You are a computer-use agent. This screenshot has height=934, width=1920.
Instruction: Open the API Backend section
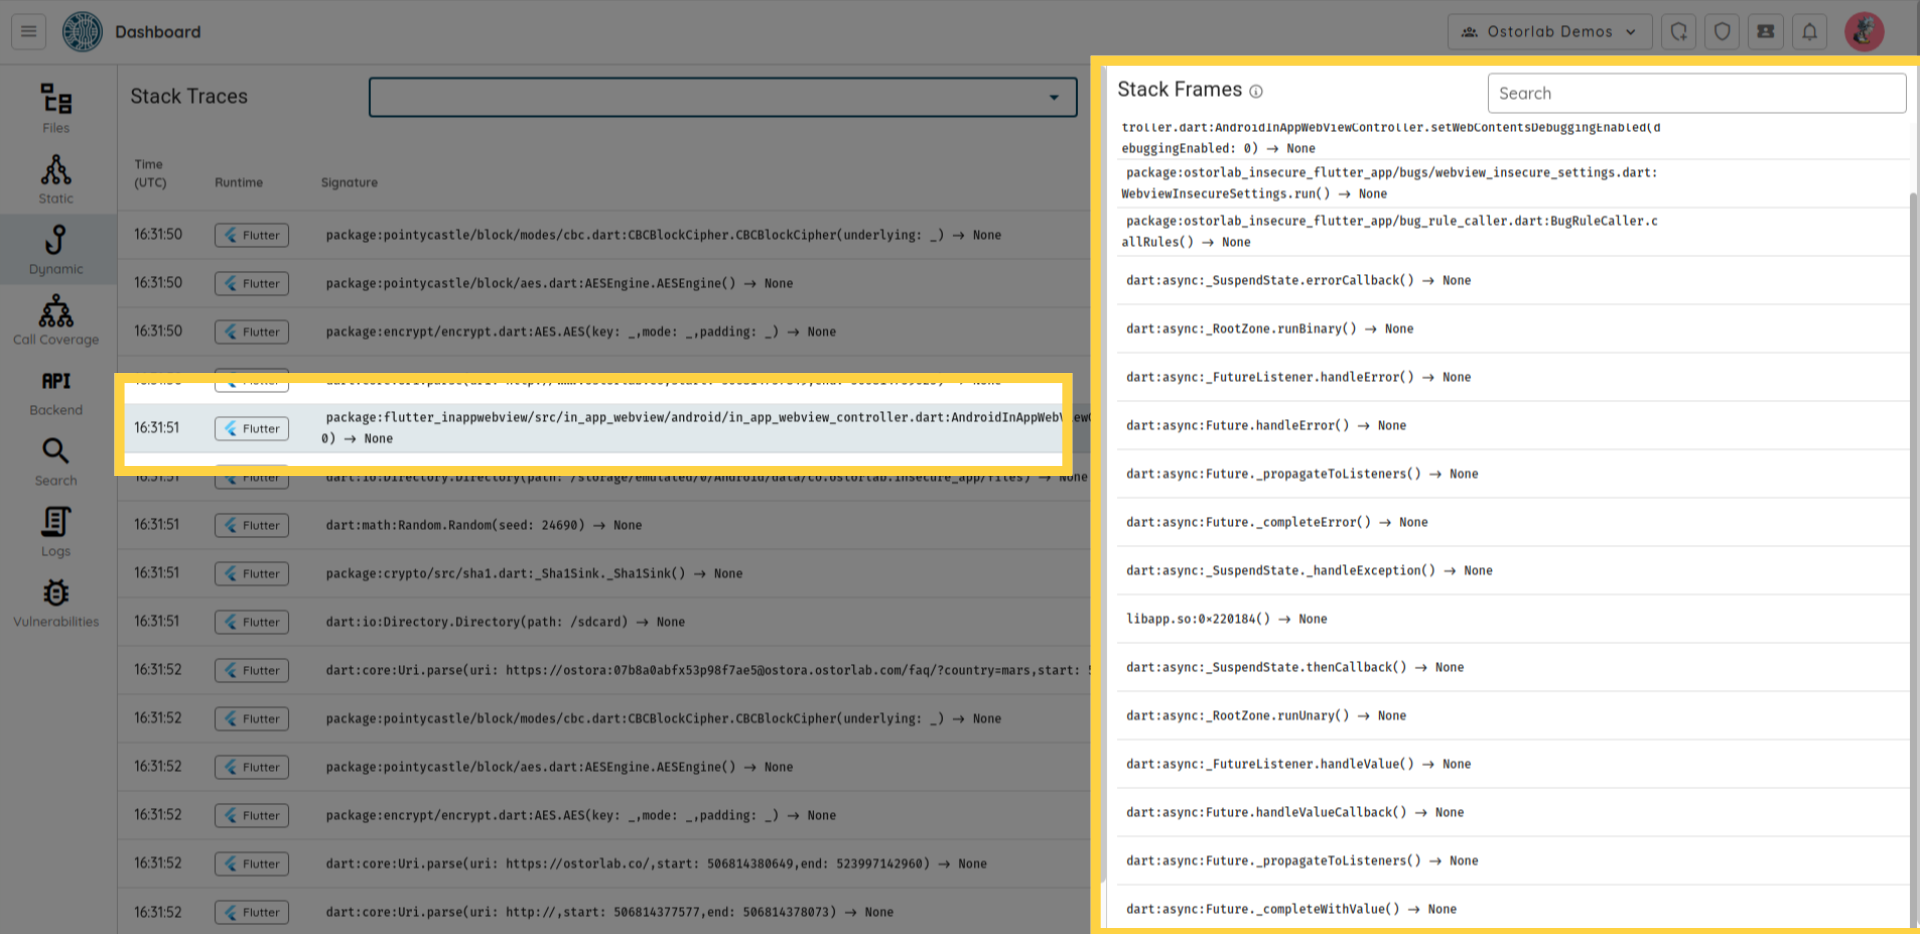coord(56,391)
